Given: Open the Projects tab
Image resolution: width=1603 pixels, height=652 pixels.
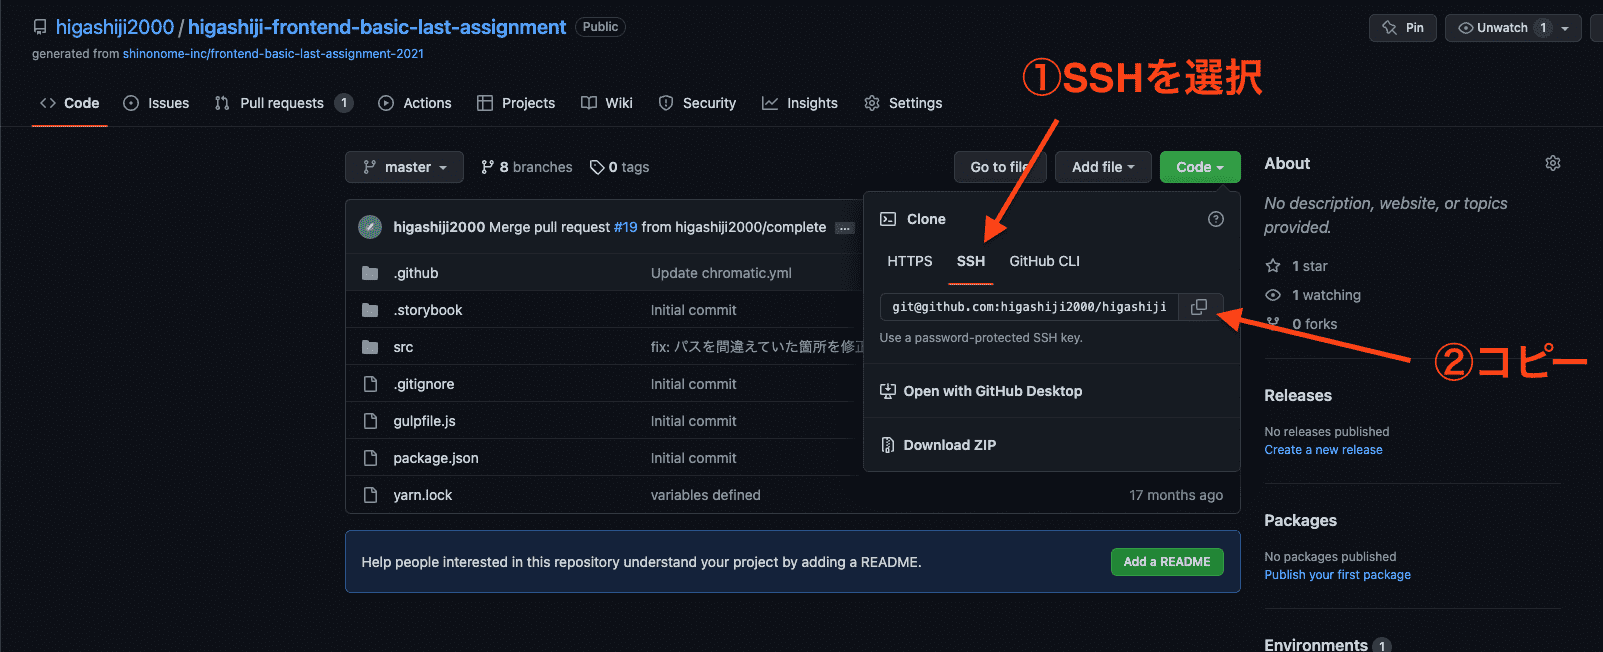Looking at the screenshot, I should tap(516, 103).
